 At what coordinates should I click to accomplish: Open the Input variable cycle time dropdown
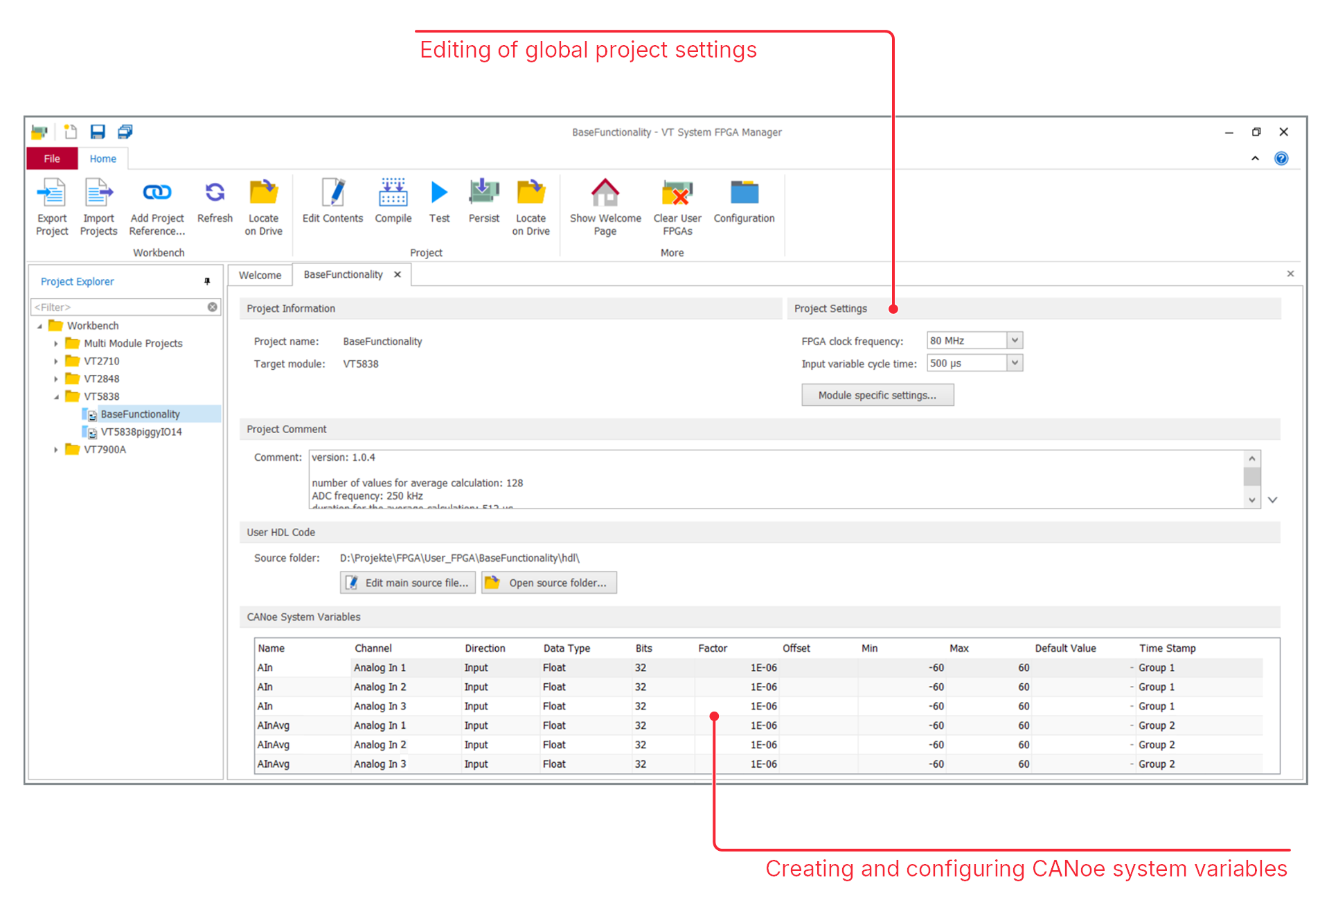[1014, 363]
